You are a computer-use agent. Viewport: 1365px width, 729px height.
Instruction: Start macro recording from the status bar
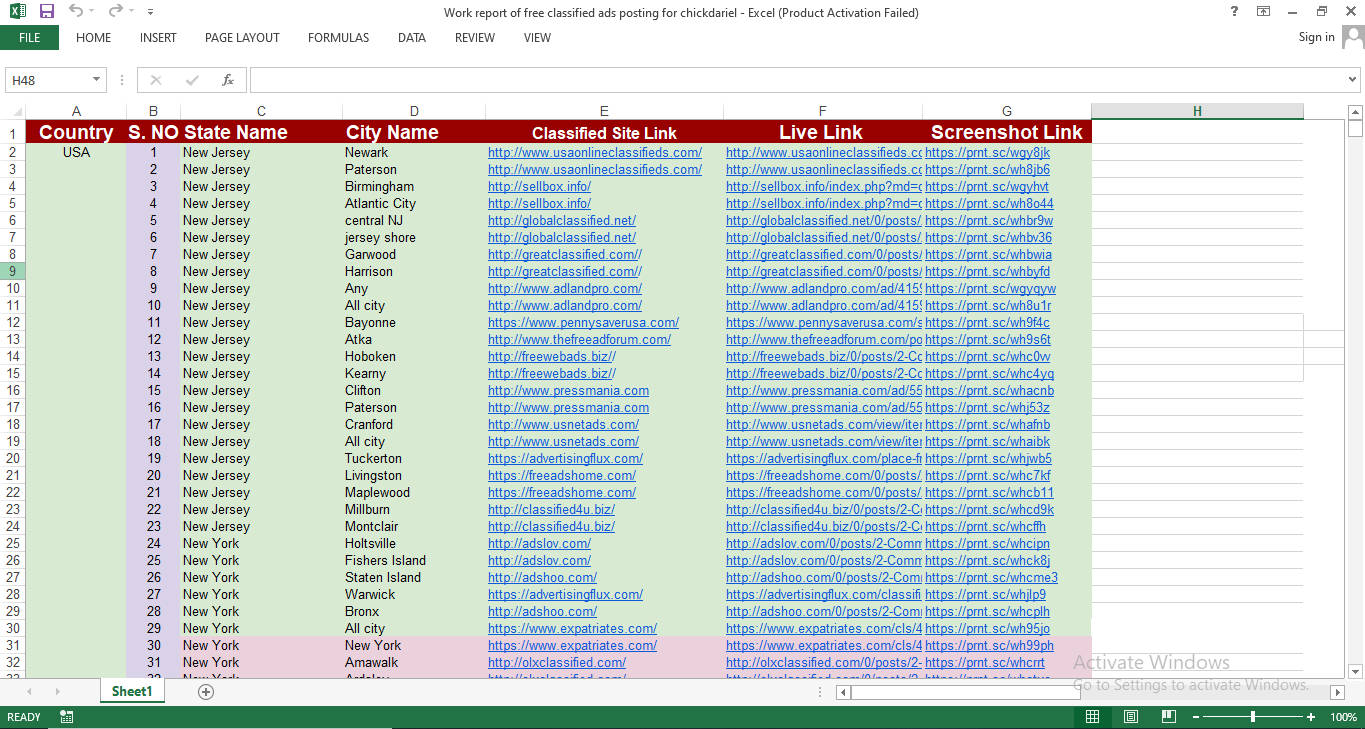[65, 717]
